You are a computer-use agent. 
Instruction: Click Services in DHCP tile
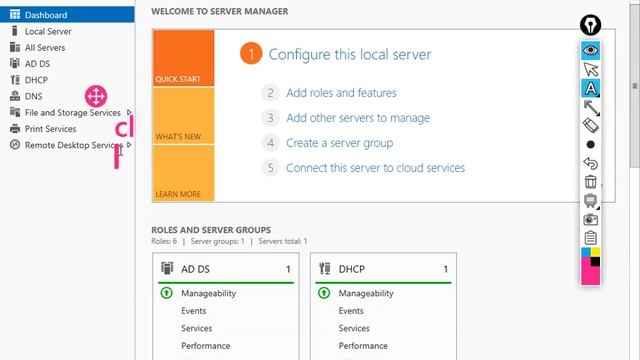(x=354, y=329)
